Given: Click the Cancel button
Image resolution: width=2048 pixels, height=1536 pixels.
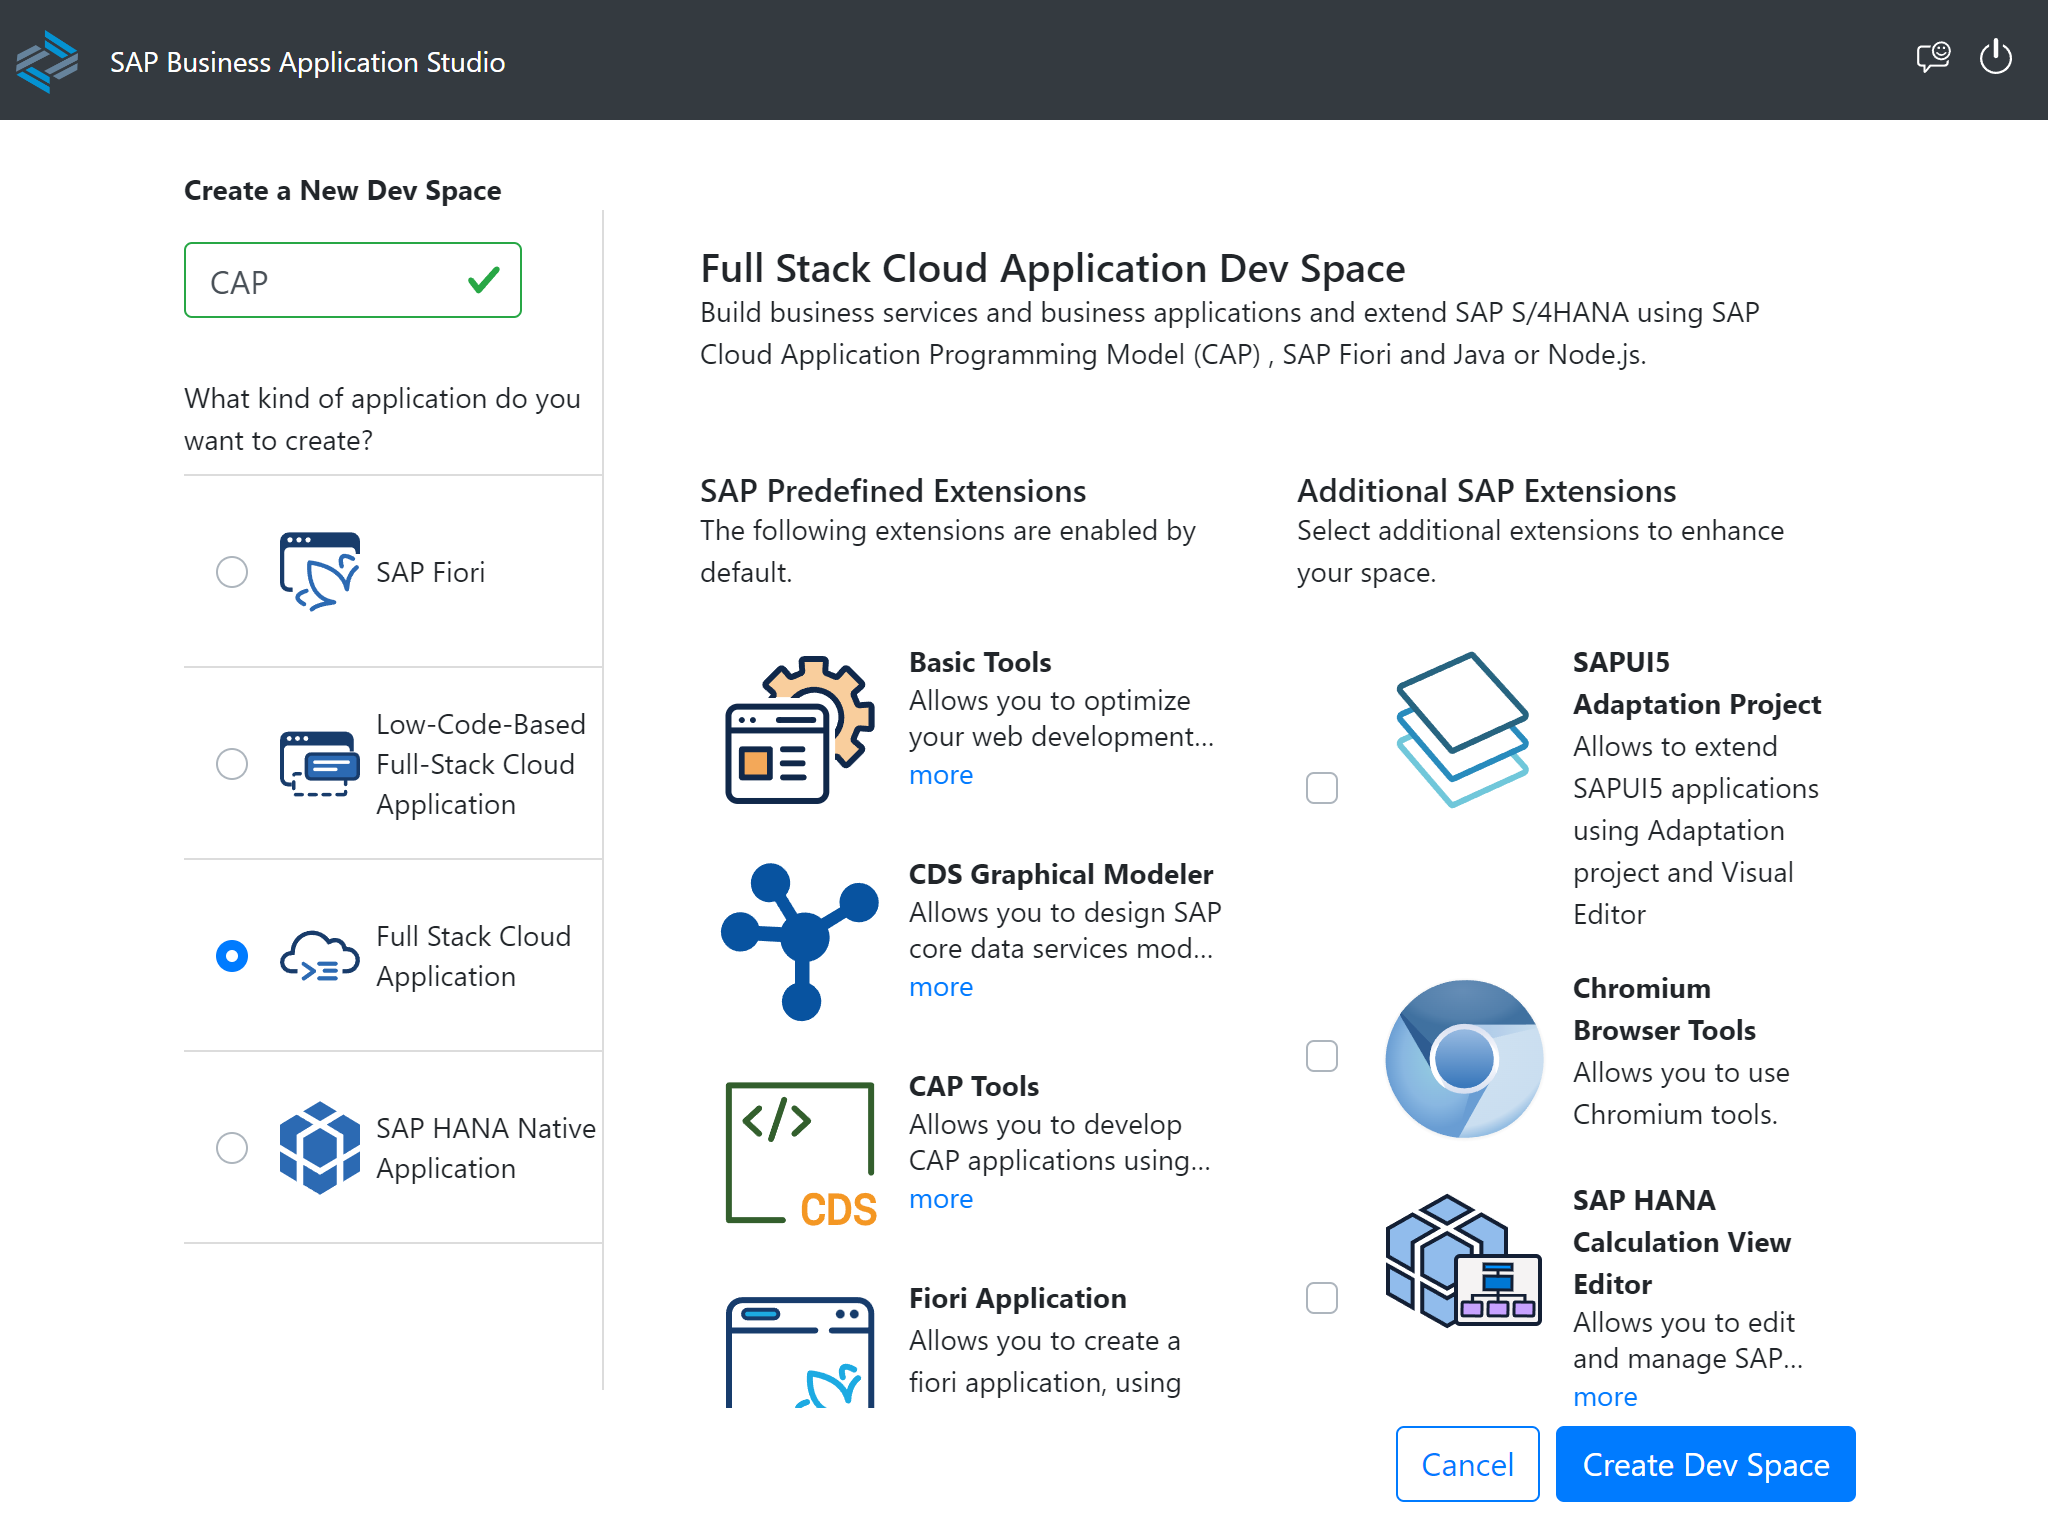Looking at the screenshot, I should point(1467,1464).
